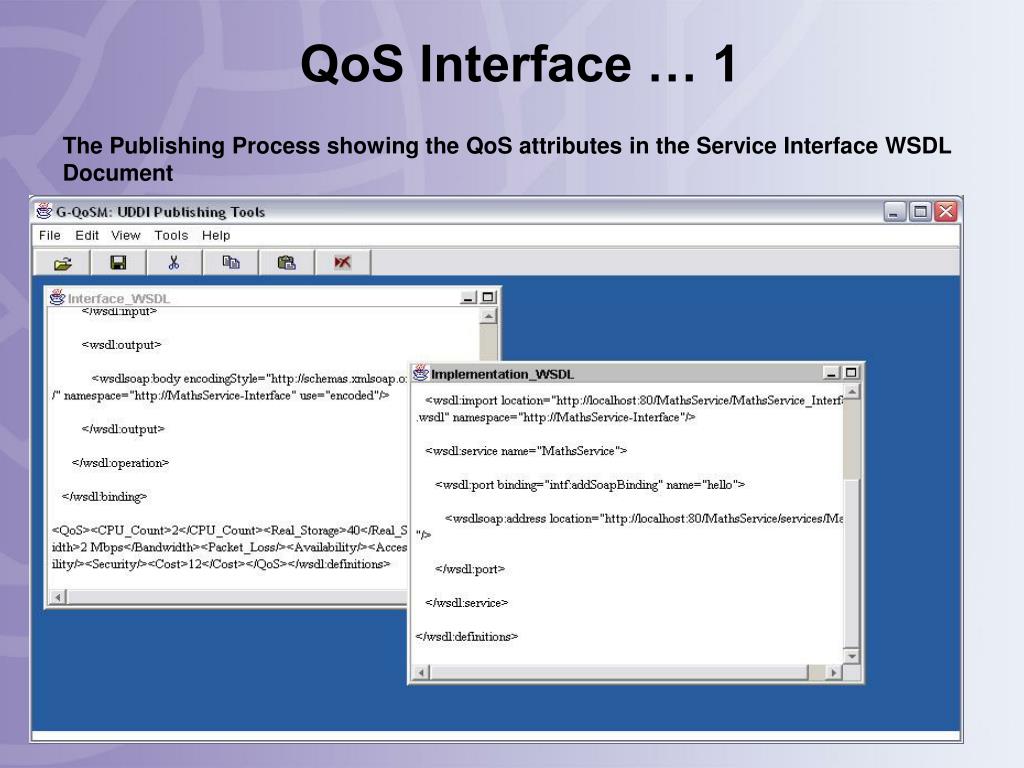Click the wsdlsoap:address location line
Viewport: 1024px width, 768px height.
click(x=644, y=519)
